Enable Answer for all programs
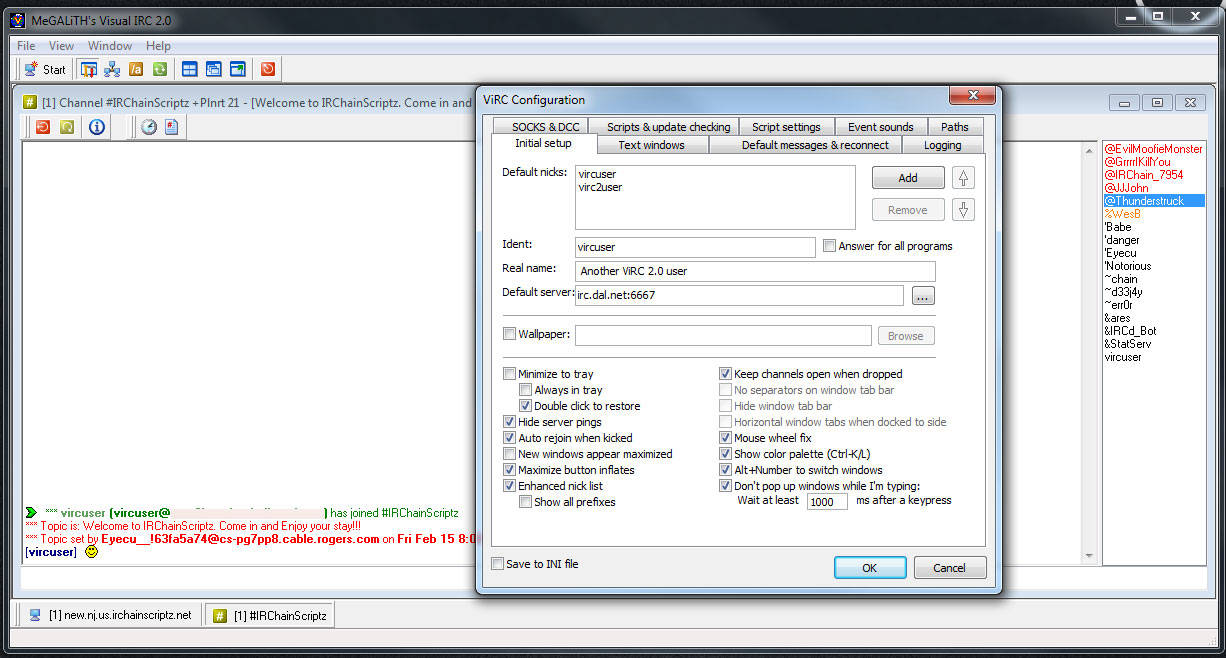The width and height of the screenshot is (1226, 658). click(x=829, y=246)
